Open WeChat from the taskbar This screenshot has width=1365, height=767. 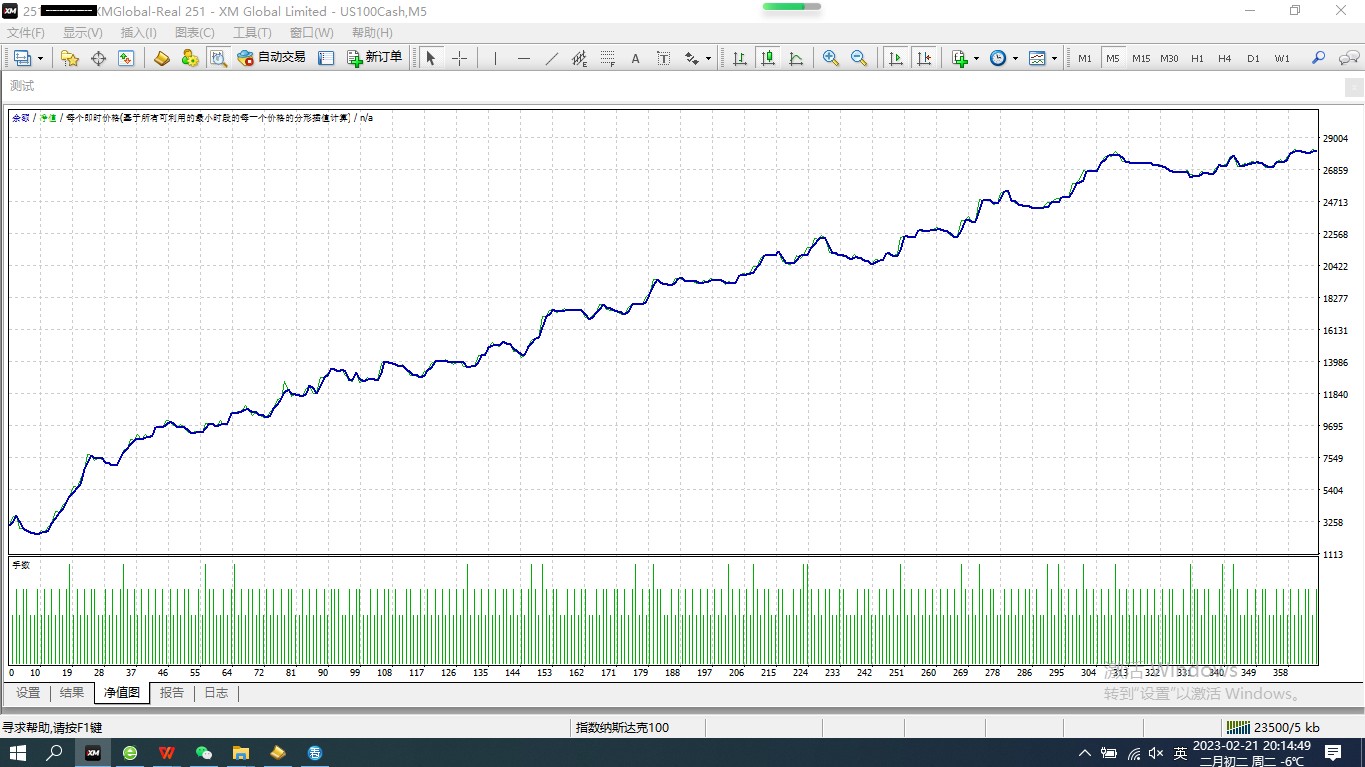(x=204, y=753)
